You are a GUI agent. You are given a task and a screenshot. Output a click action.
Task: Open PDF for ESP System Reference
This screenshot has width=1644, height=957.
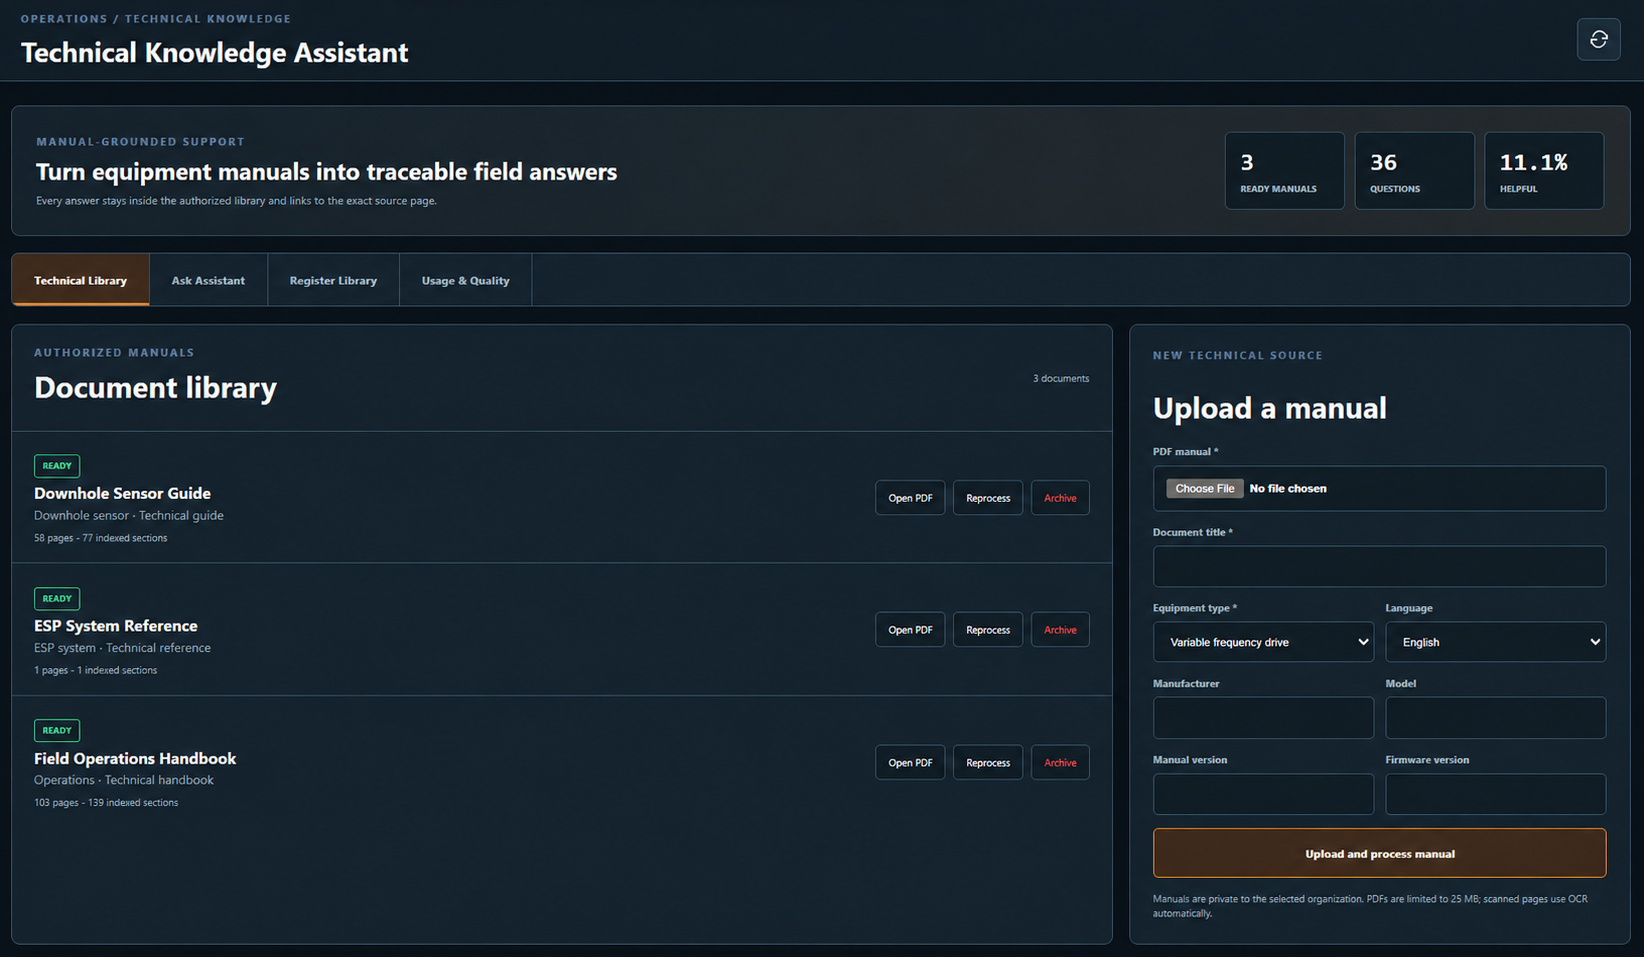910,630
